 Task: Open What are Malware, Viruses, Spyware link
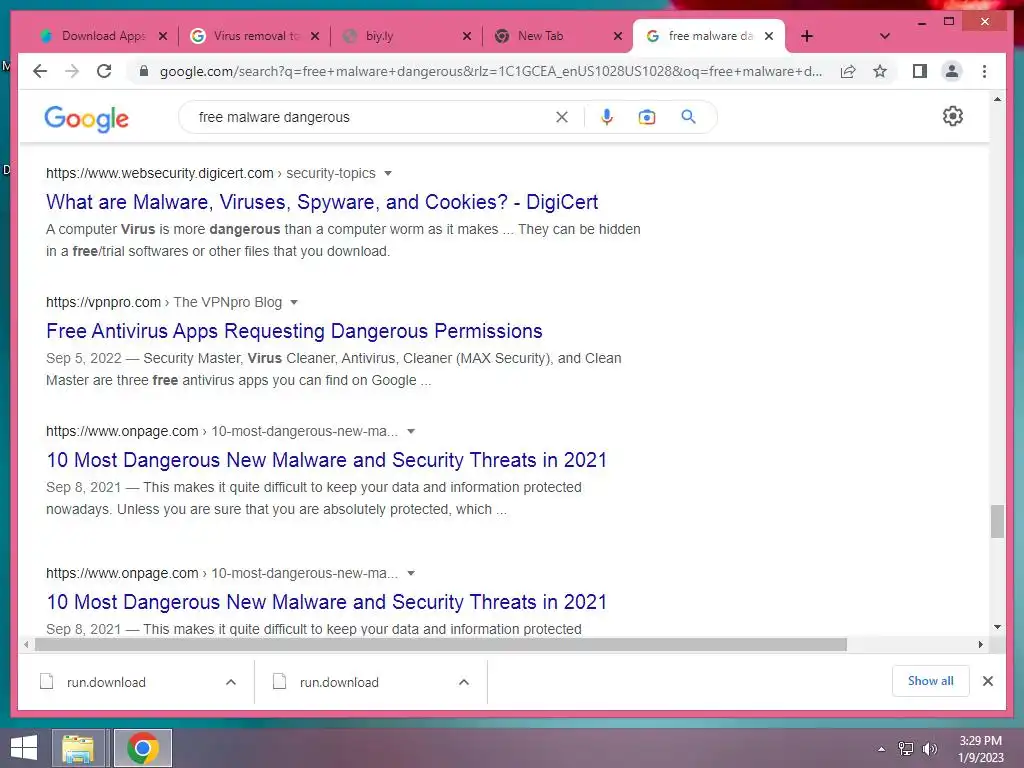[x=322, y=202]
